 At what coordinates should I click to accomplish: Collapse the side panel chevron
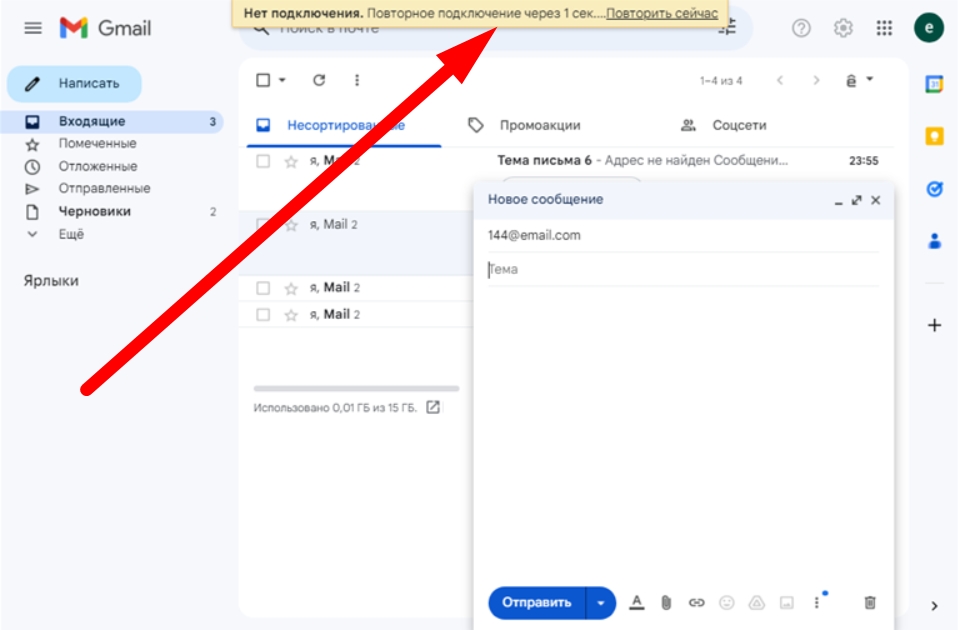point(934,606)
